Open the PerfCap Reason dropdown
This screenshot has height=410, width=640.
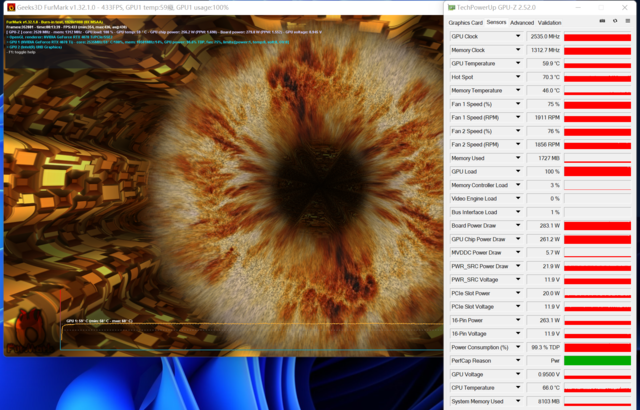pos(518,360)
